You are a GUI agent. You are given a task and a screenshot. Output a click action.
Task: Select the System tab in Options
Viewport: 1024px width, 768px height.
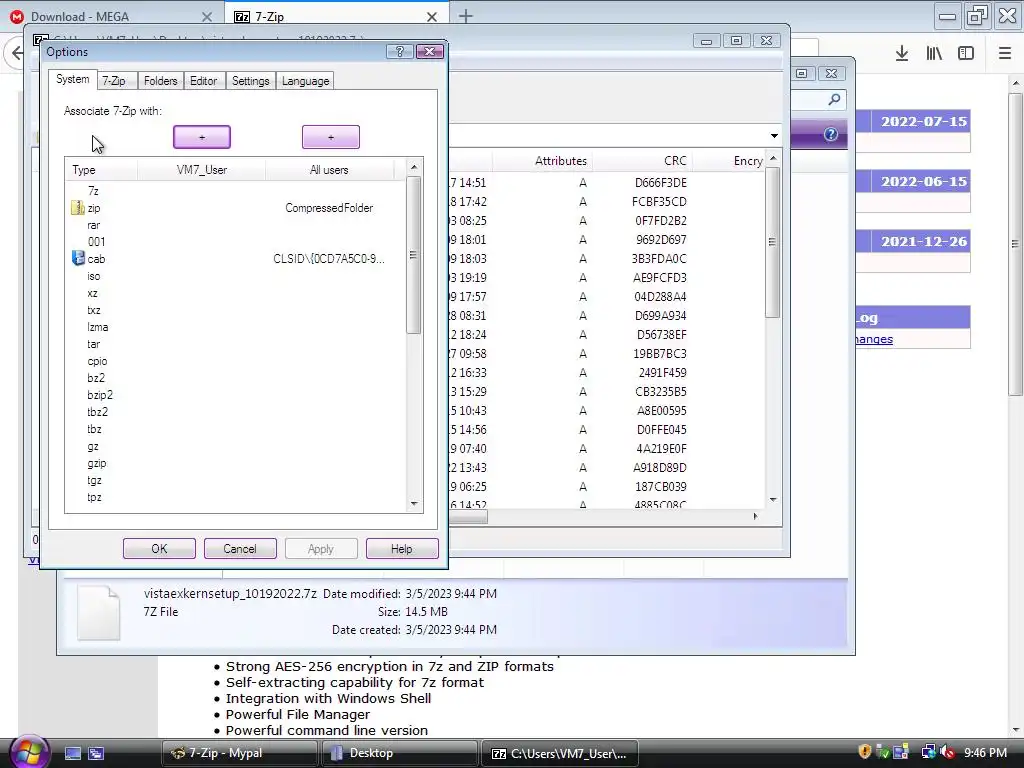click(x=72, y=79)
